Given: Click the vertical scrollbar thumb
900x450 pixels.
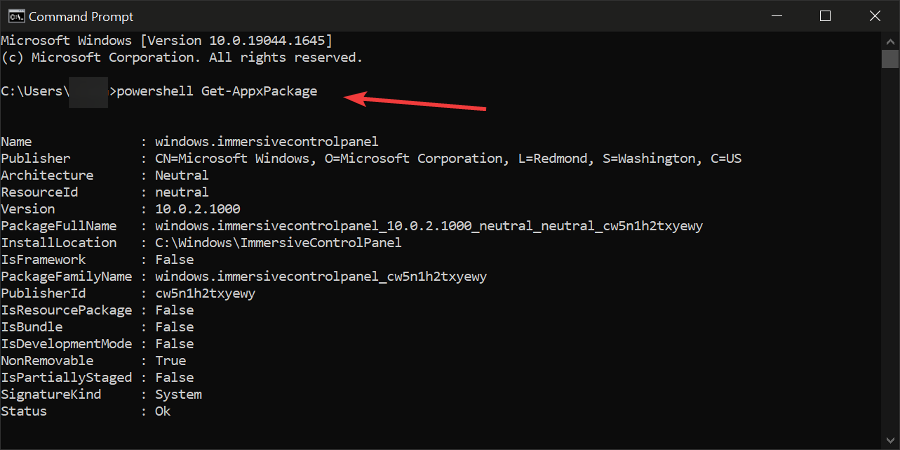Looking at the screenshot, I should coord(890,59).
